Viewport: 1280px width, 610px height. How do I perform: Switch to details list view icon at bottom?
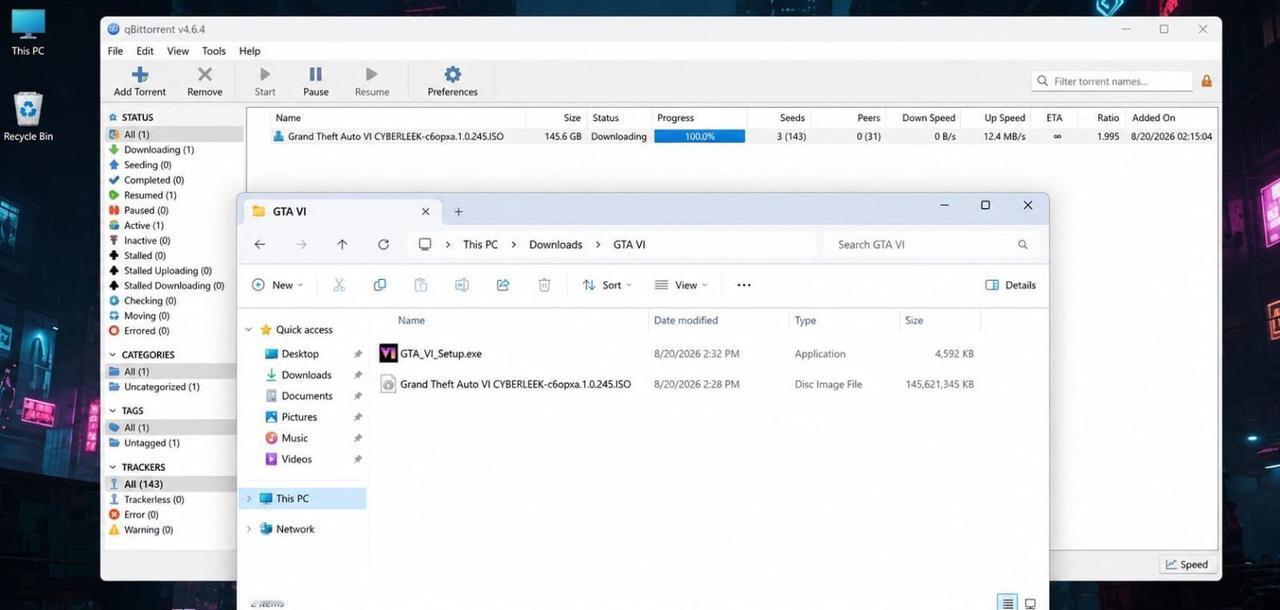[x=1008, y=603]
